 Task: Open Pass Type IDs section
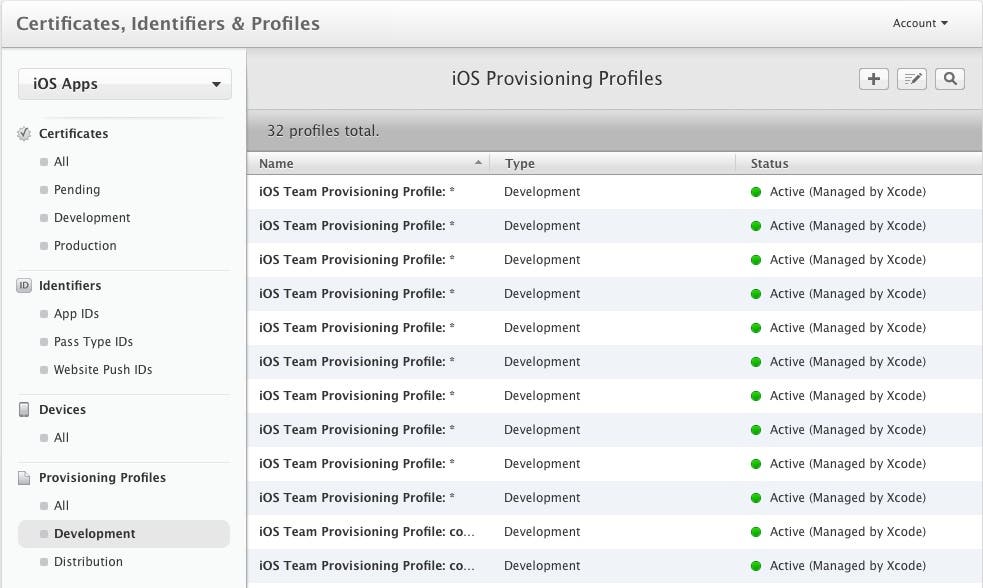[93, 342]
